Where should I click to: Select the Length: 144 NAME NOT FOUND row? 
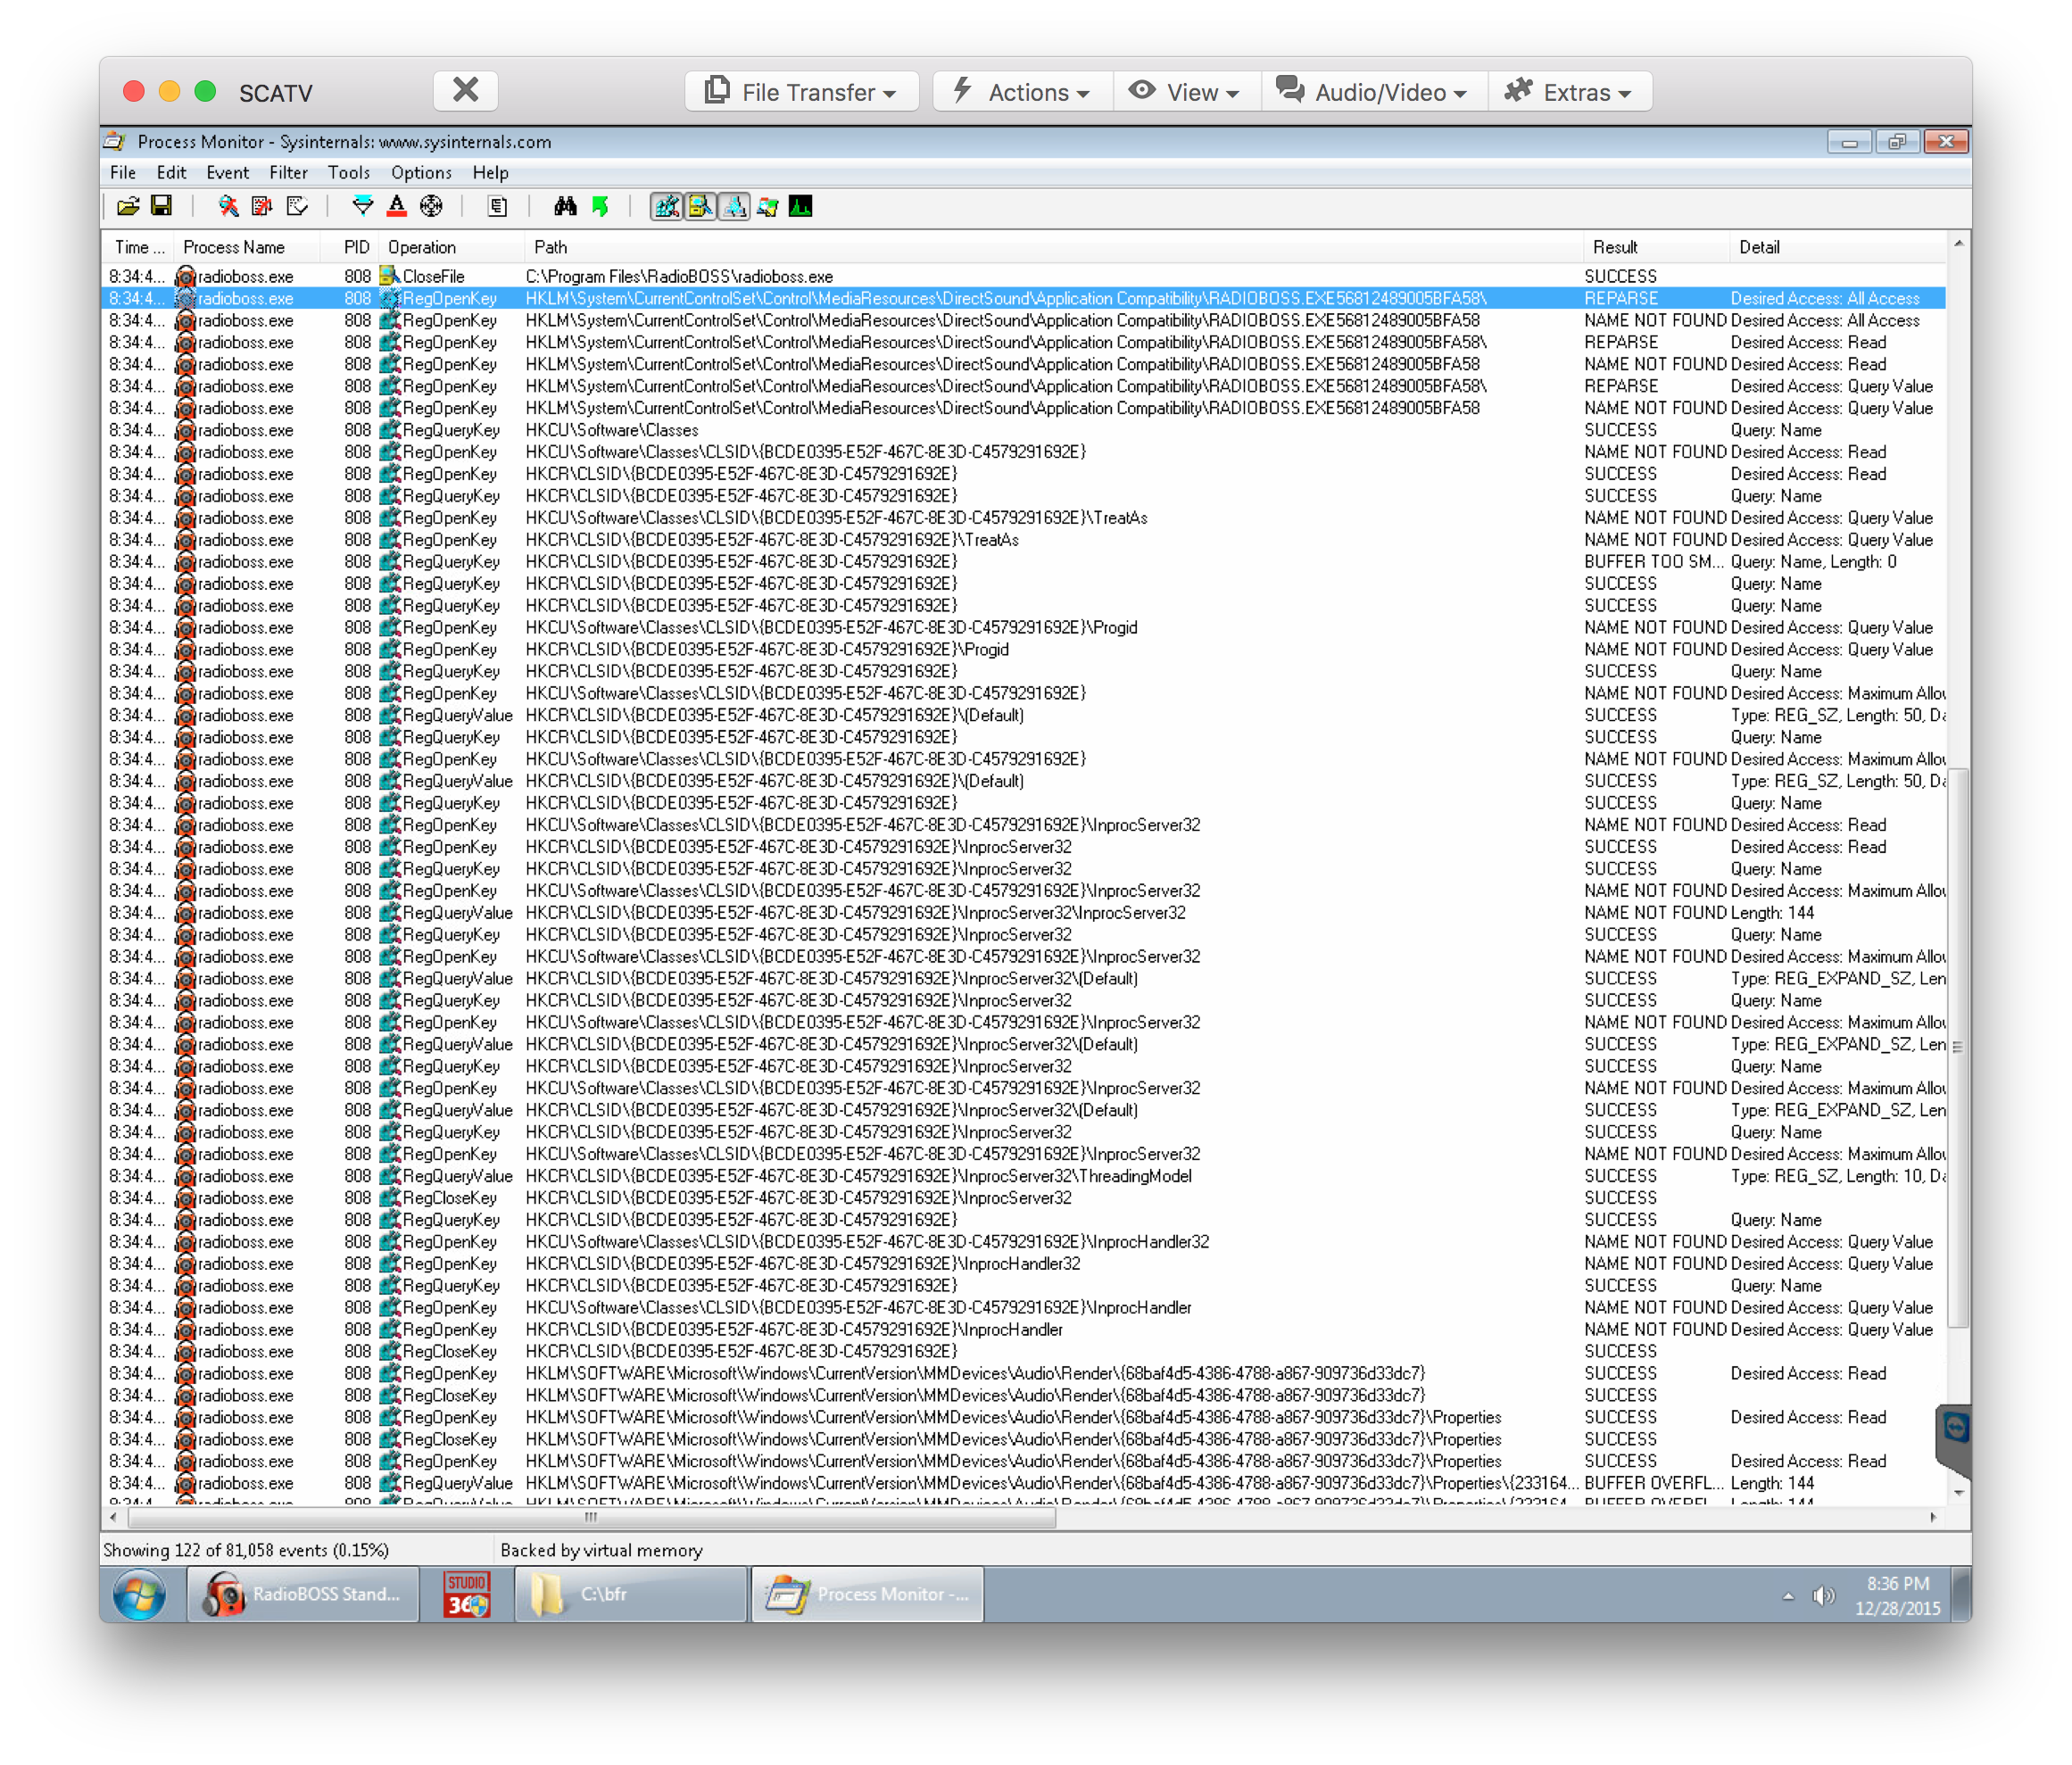click(x=1024, y=913)
